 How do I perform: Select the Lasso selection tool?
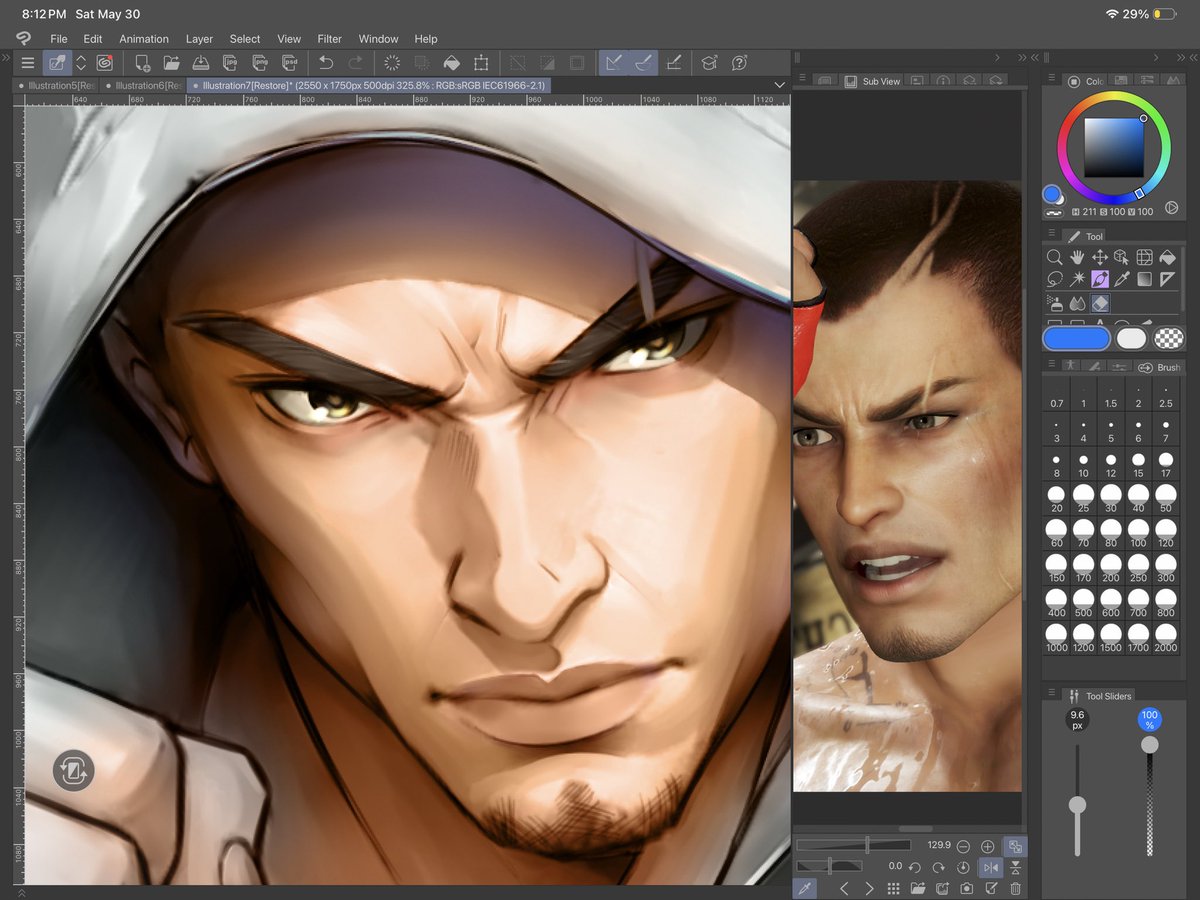point(1054,280)
